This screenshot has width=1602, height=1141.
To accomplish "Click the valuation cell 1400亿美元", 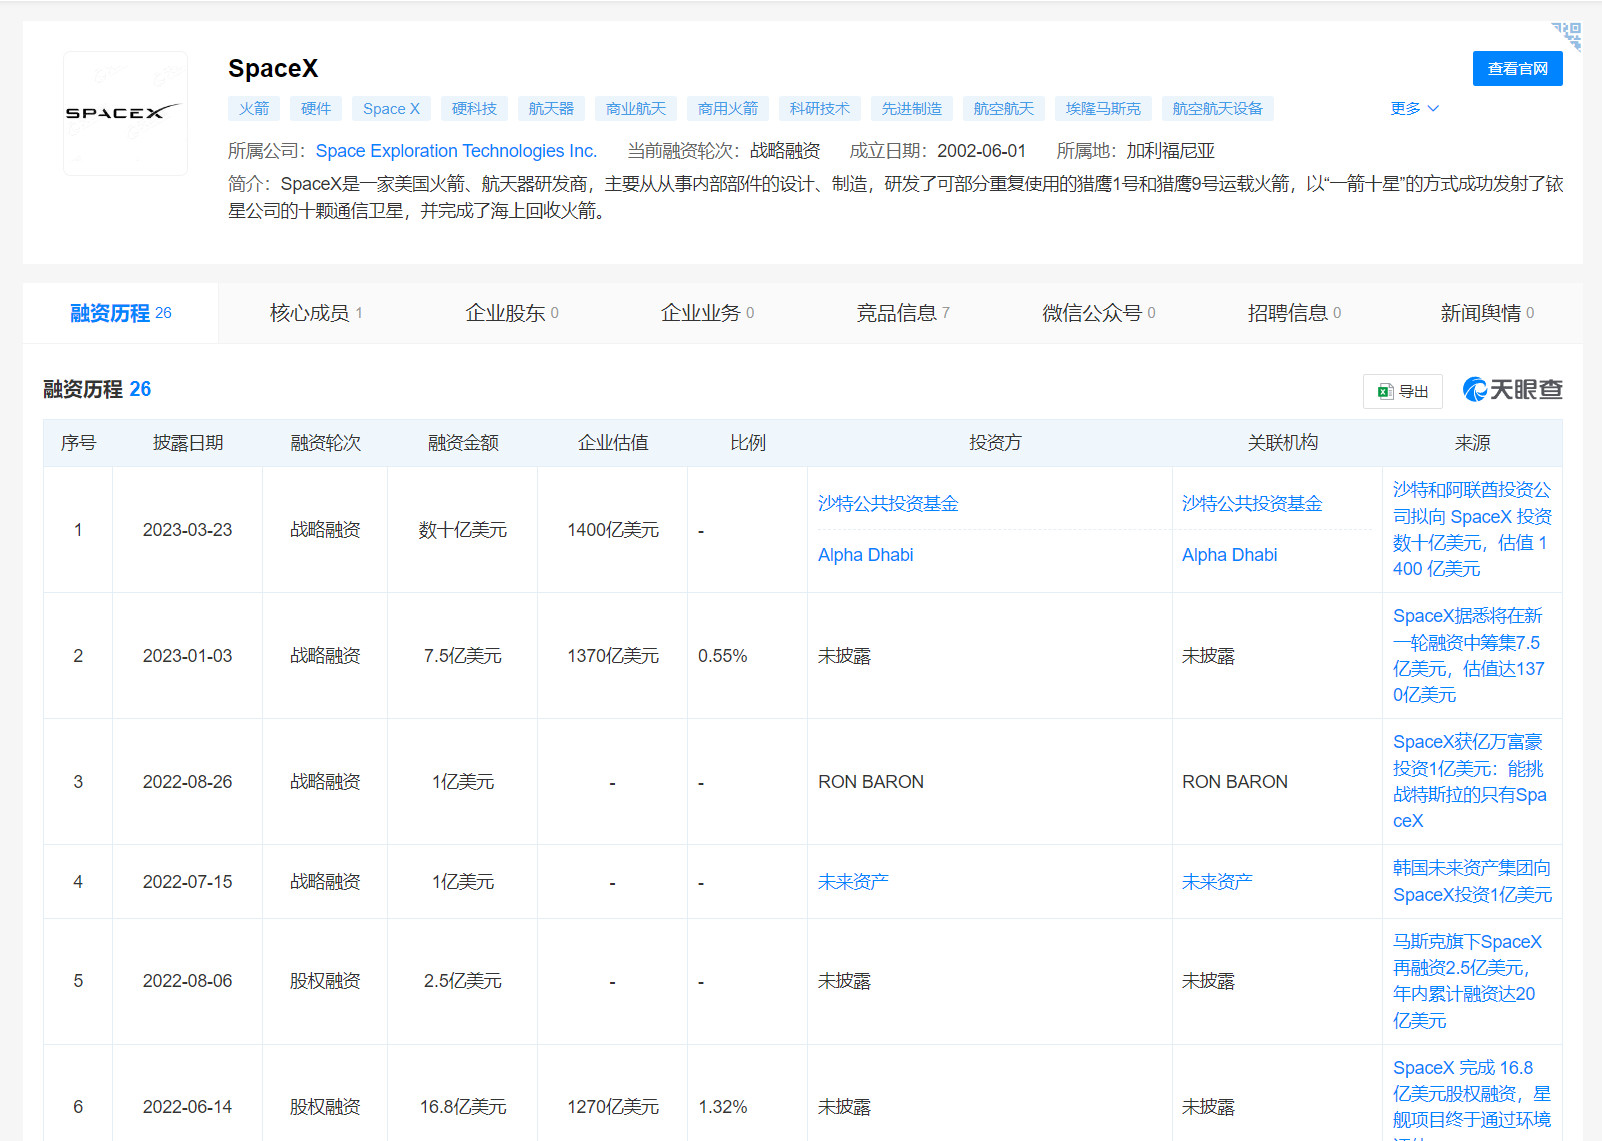I will (613, 530).
